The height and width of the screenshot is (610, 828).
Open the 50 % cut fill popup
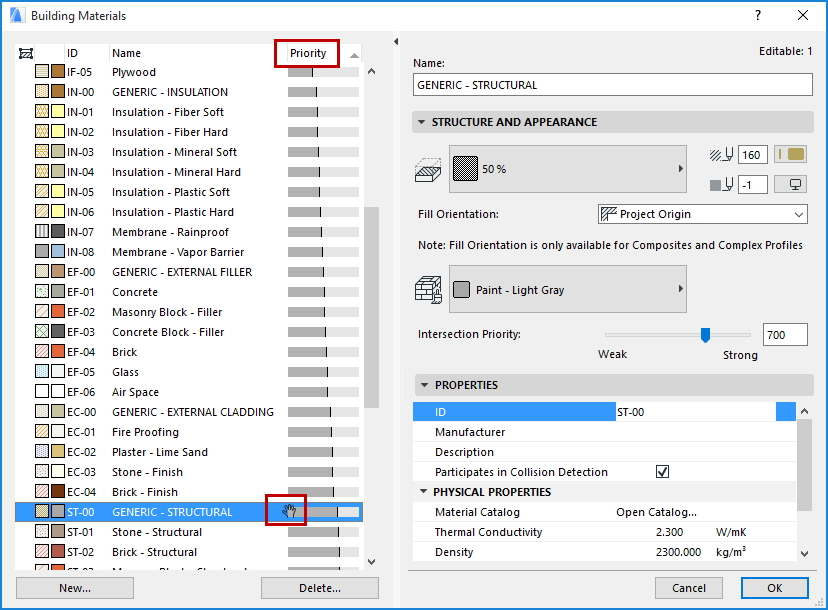point(568,169)
